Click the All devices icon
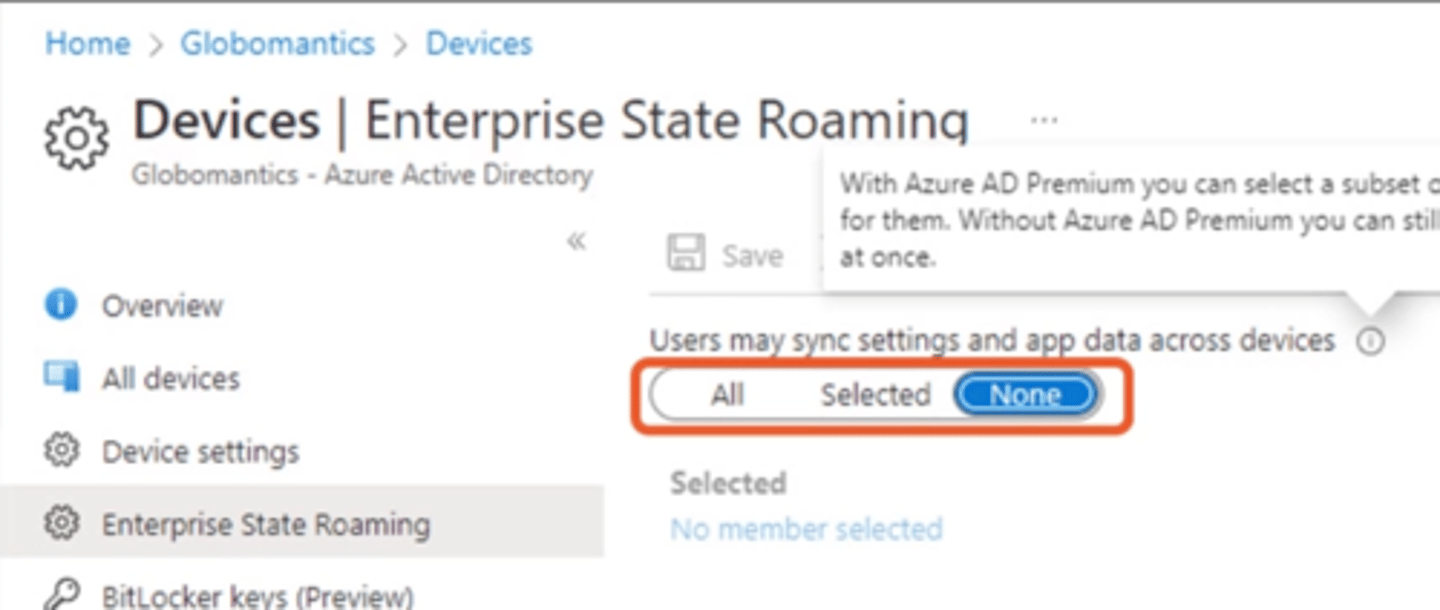Screen dimensions: 1440x610 pos(61,377)
